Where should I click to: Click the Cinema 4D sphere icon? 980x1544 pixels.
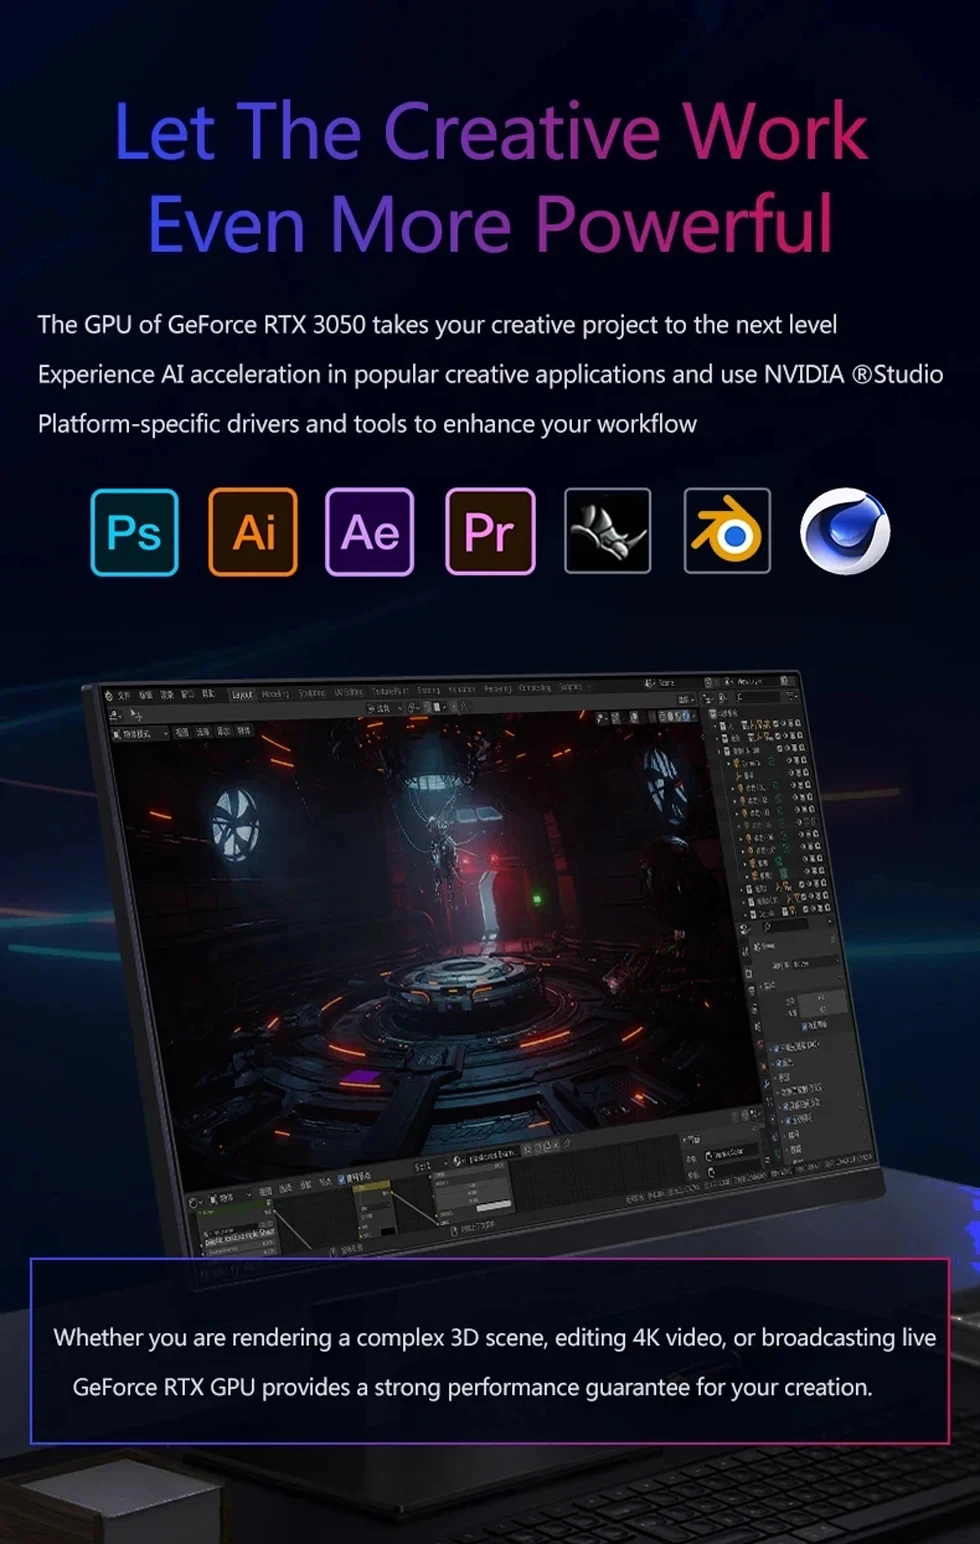point(845,531)
